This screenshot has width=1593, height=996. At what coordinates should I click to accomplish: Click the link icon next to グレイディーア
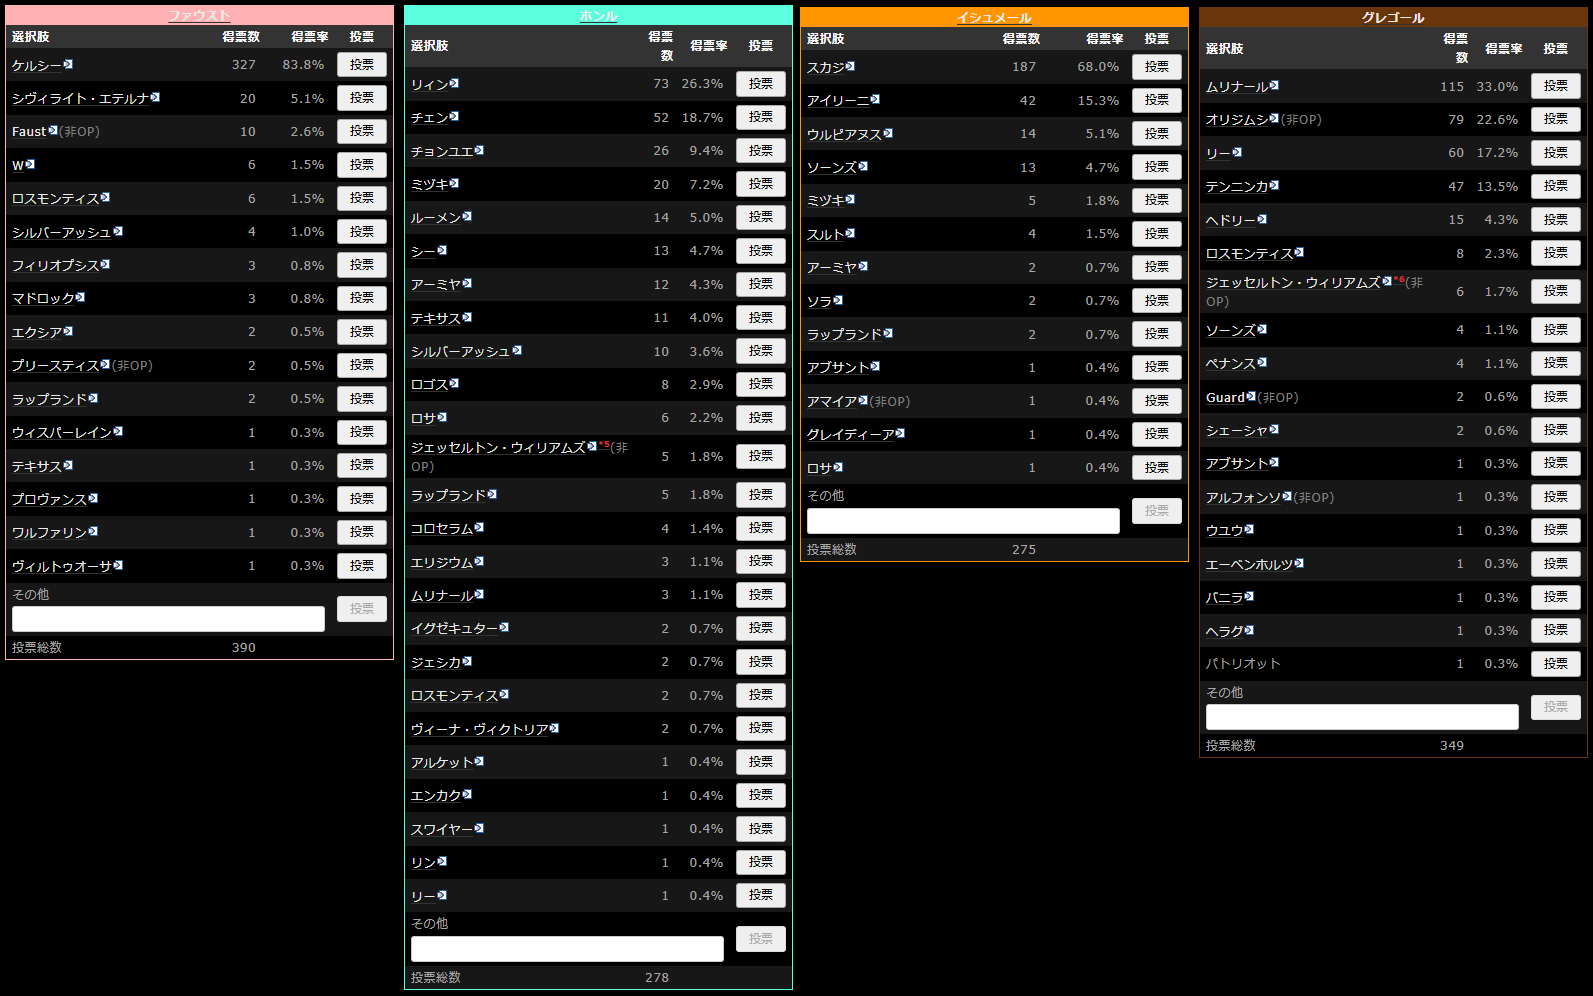(900, 433)
